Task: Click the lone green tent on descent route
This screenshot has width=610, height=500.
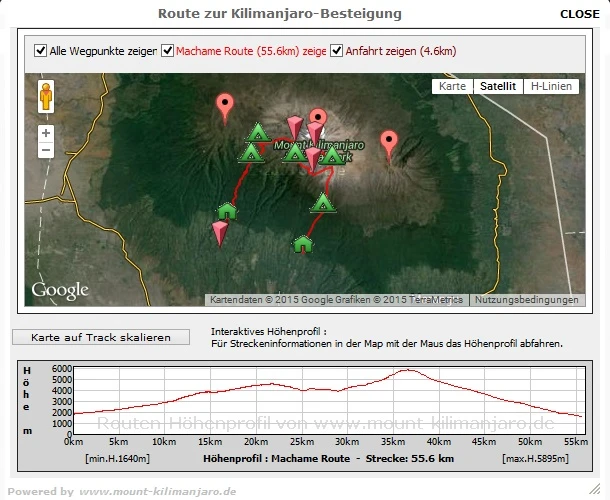Action: pyautogui.click(x=323, y=203)
